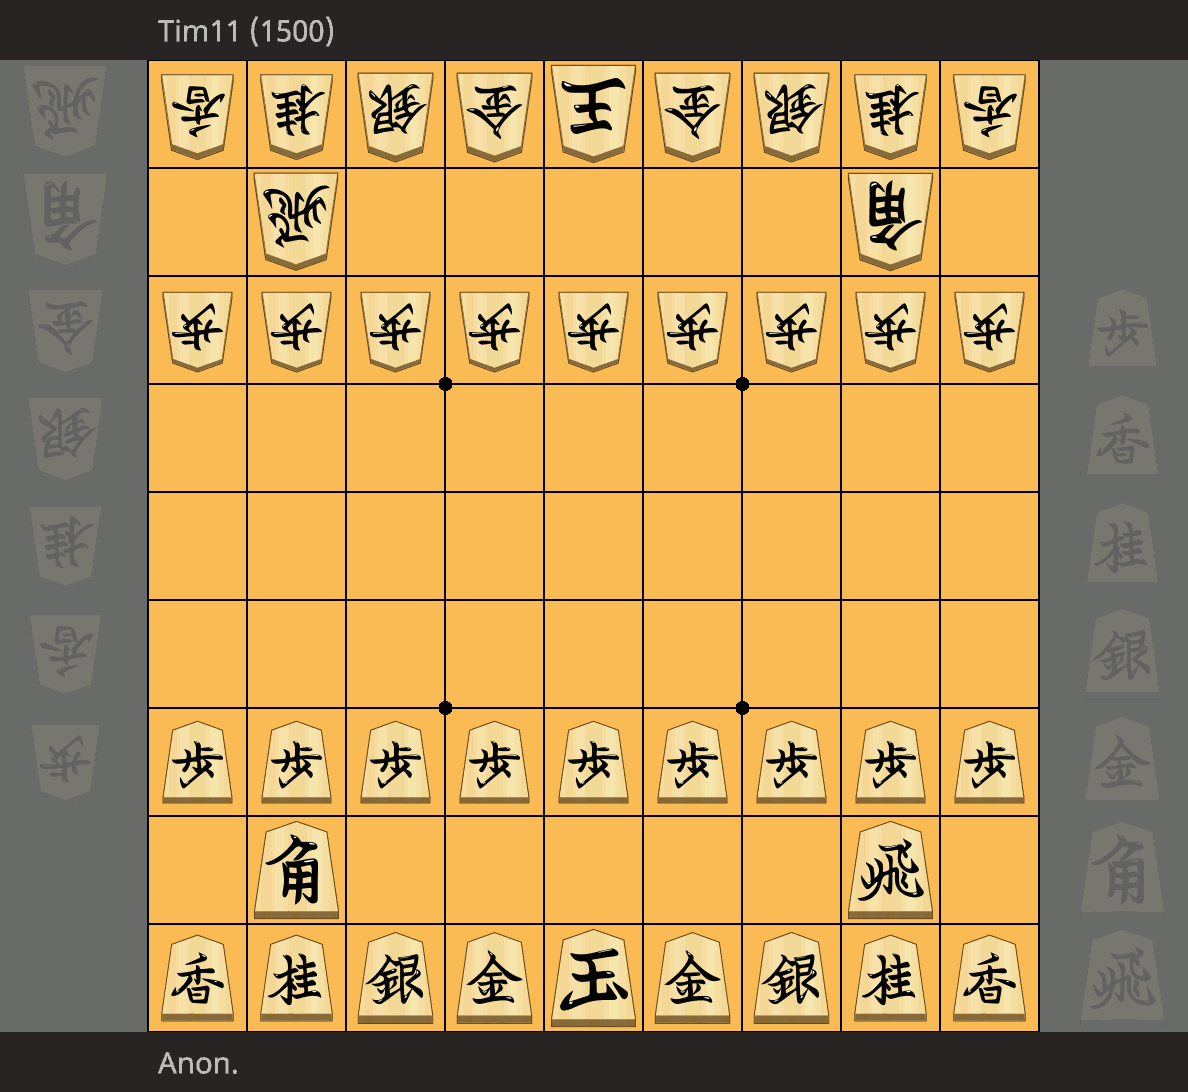Click the Anon. player label
Screen dimensions: 1188x1092
tap(198, 1063)
